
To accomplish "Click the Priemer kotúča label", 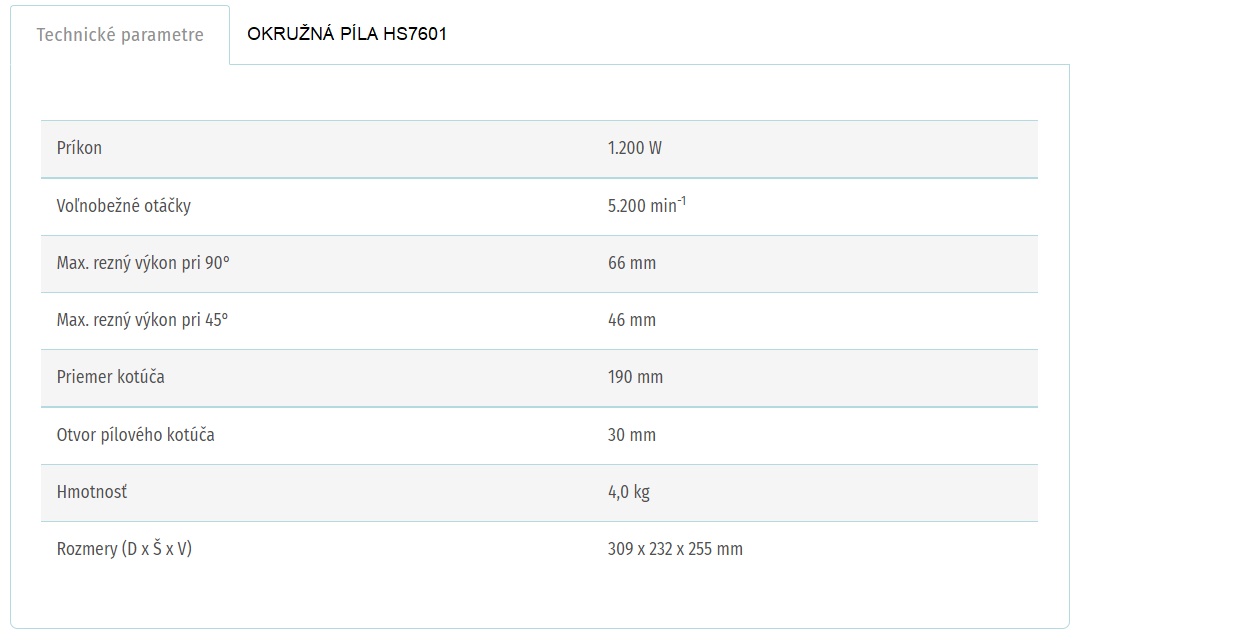I will pos(111,377).
